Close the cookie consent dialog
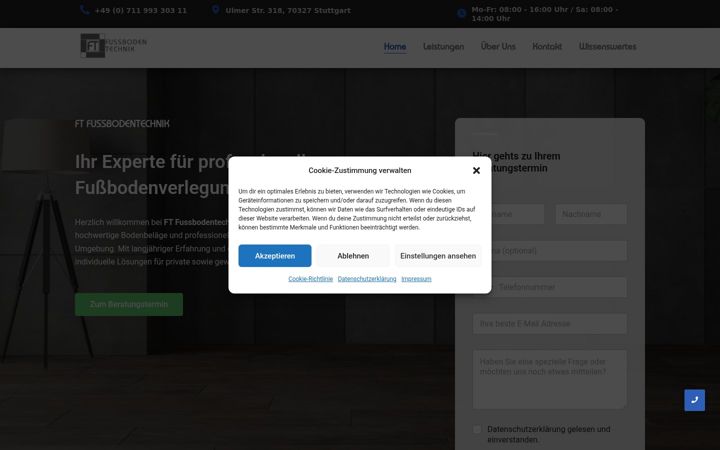Viewport: 720px width, 450px height. tap(476, 170)
